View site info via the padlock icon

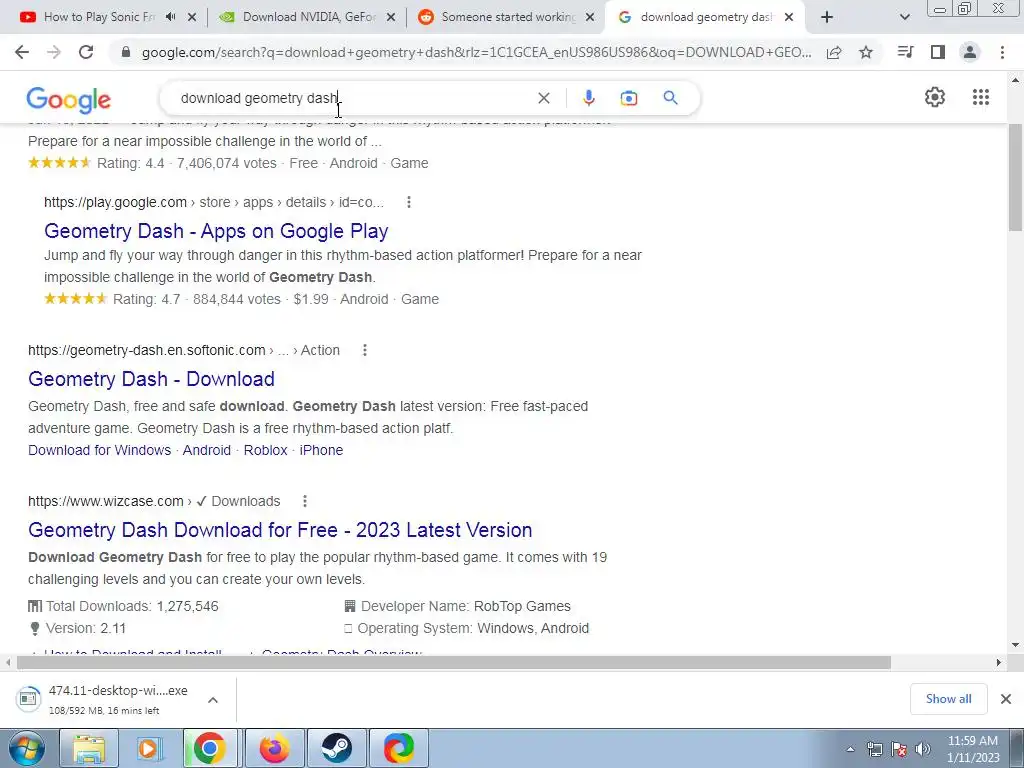click(126, 52)
